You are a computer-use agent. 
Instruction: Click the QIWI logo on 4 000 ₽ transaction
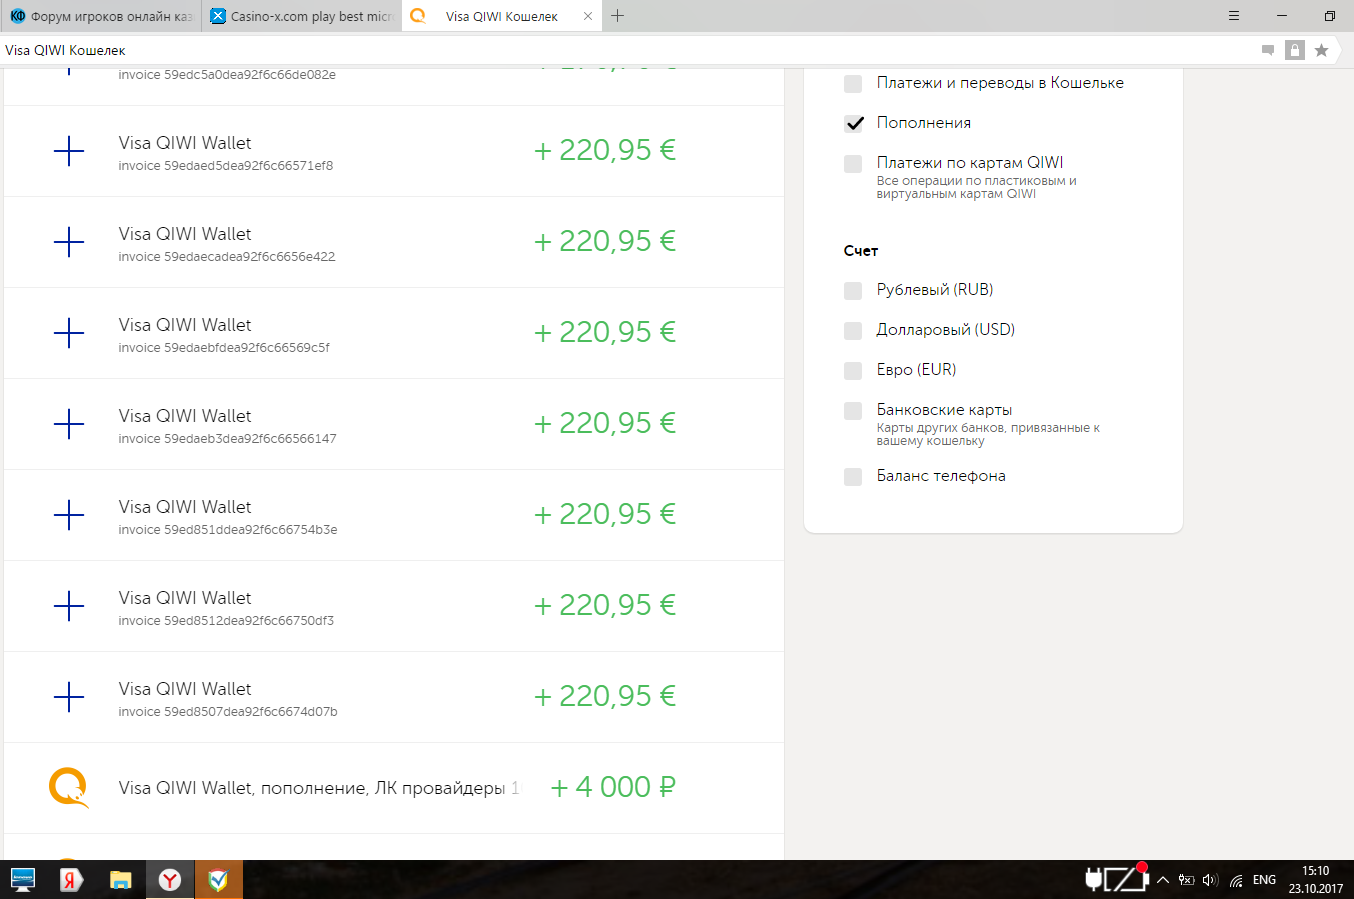click(x=69, y=787)
